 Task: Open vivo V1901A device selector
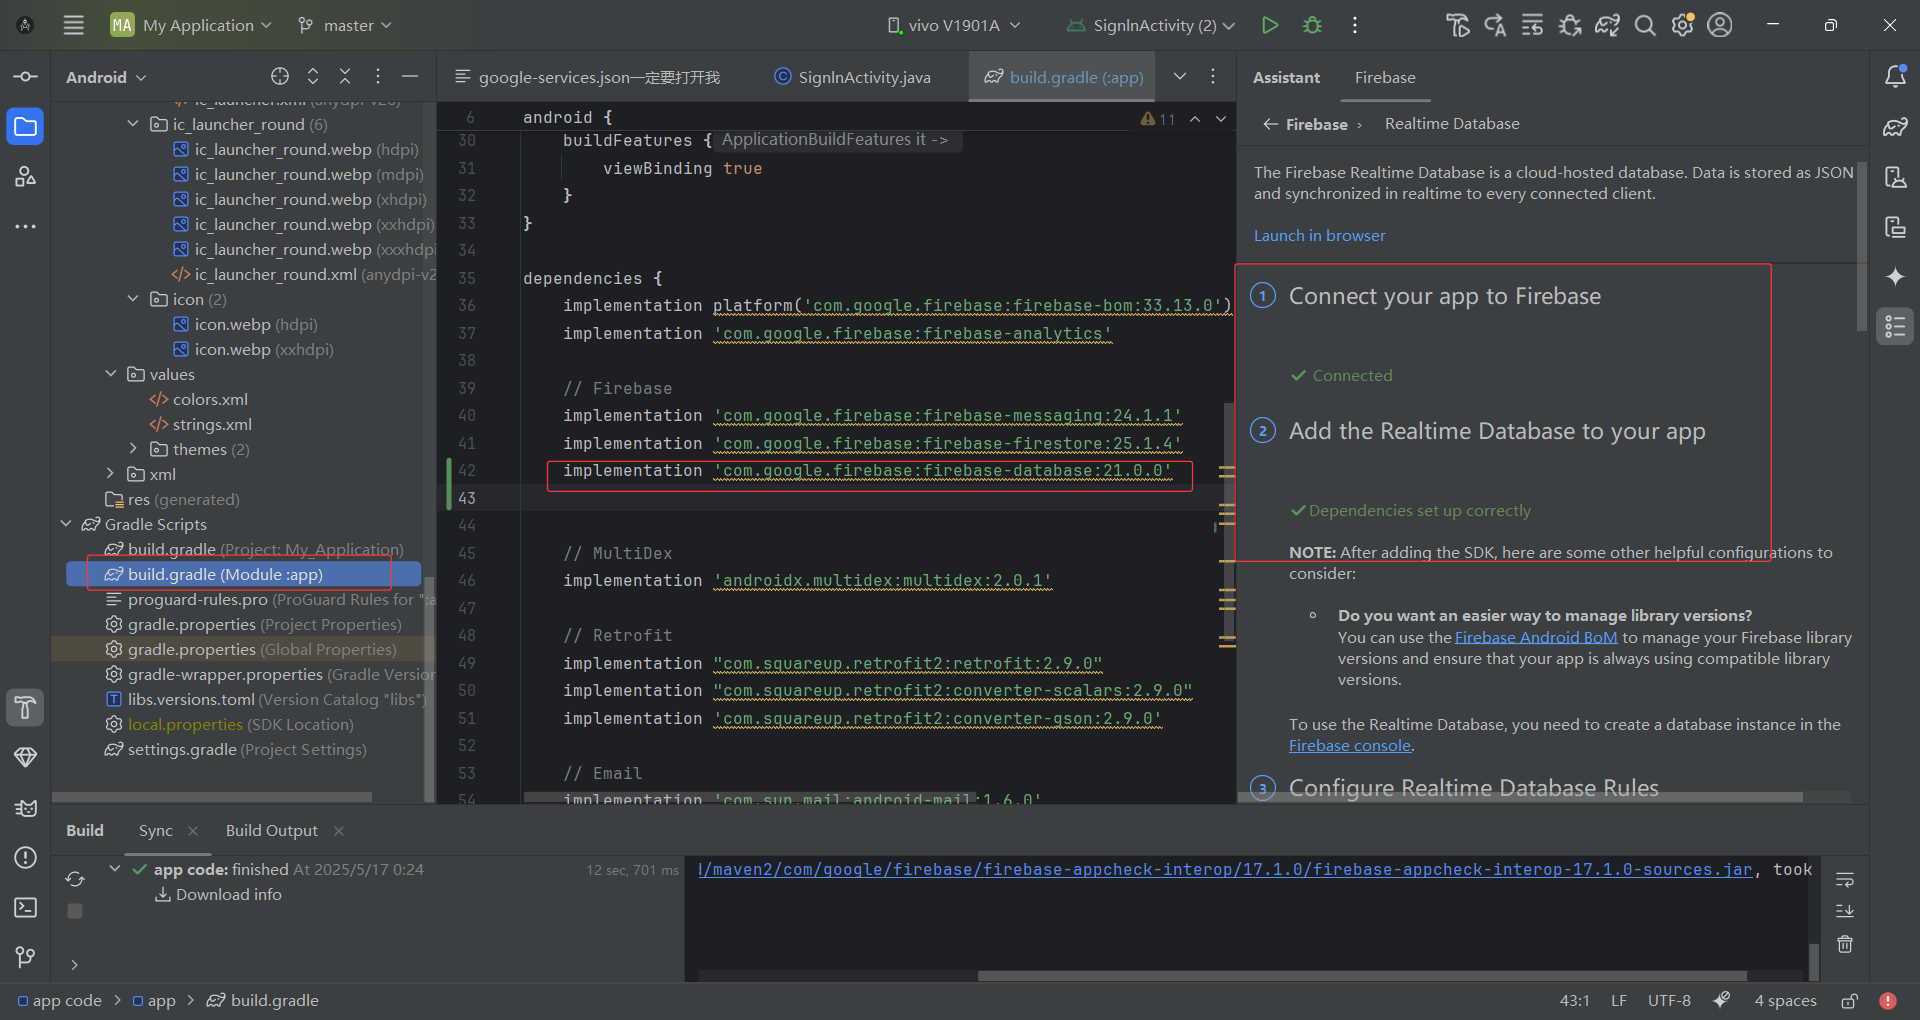(954, 25)
